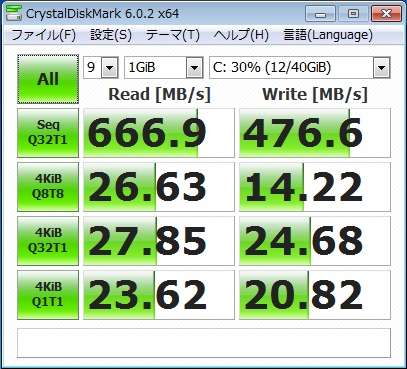This screenshot has height=369, width=407.
Task: Click the CrystalDiskMark title bar app icon
Action: point(14,13)
